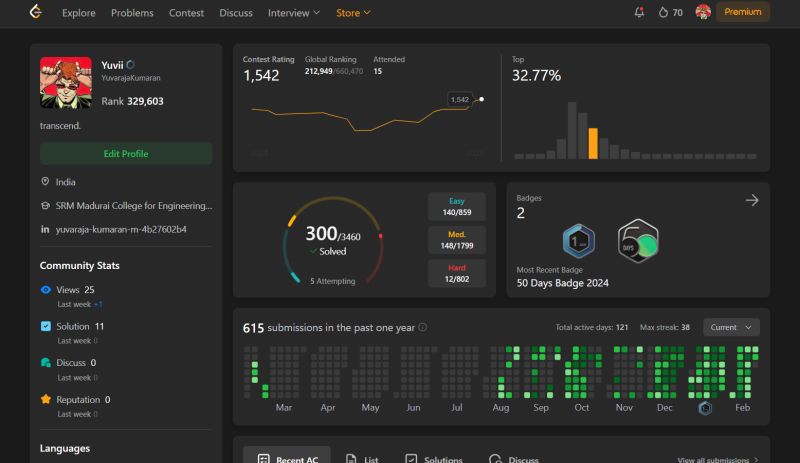
Task: Switch to the Discuss tab below heatmap
Action: tap(514, 459)
